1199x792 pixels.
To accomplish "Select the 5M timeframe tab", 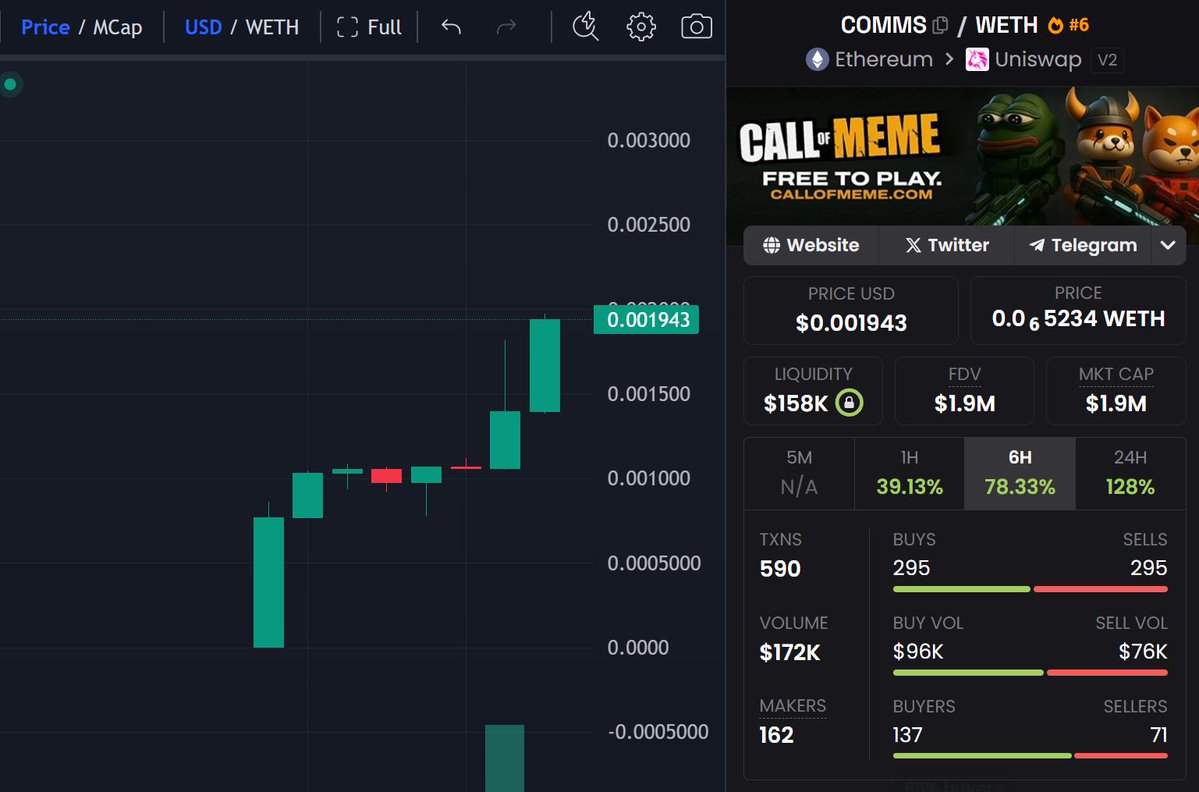I will [799, 473].
